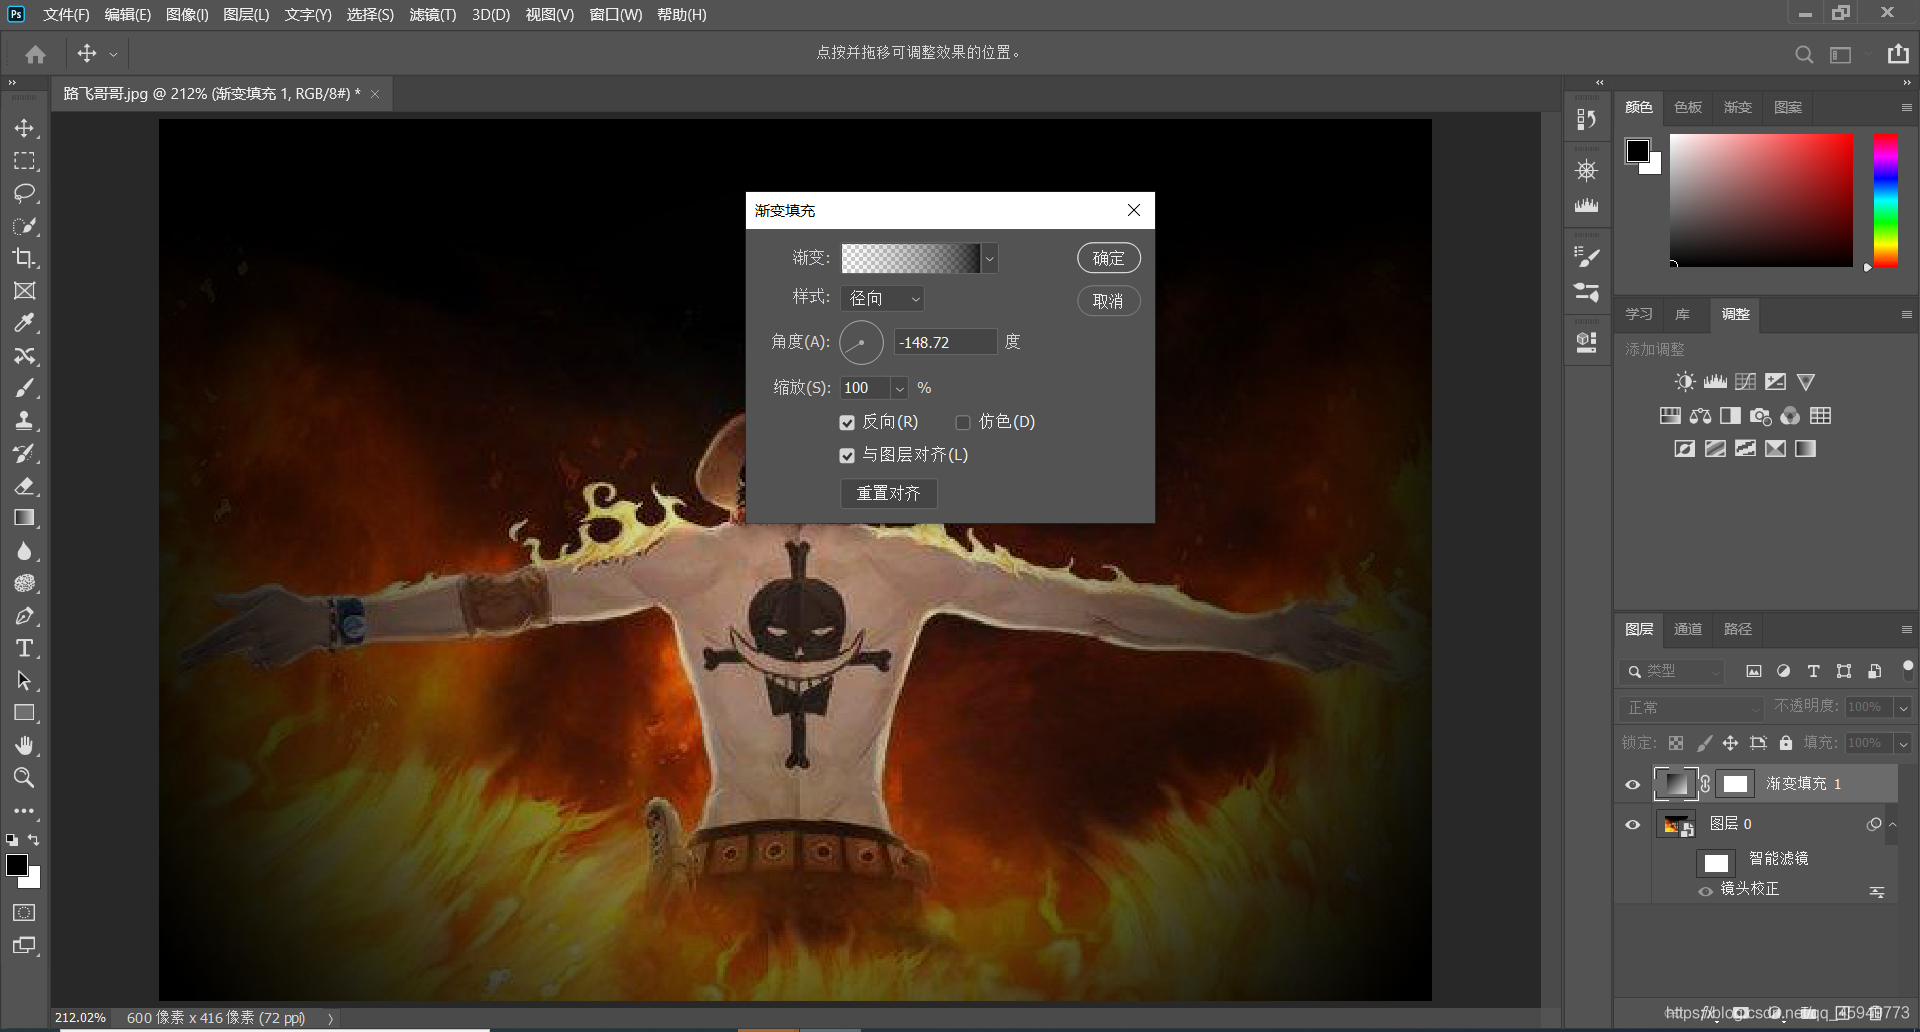
Task: Select the Sponge tool
Action: pyautogui.click(x=24, y=583)
